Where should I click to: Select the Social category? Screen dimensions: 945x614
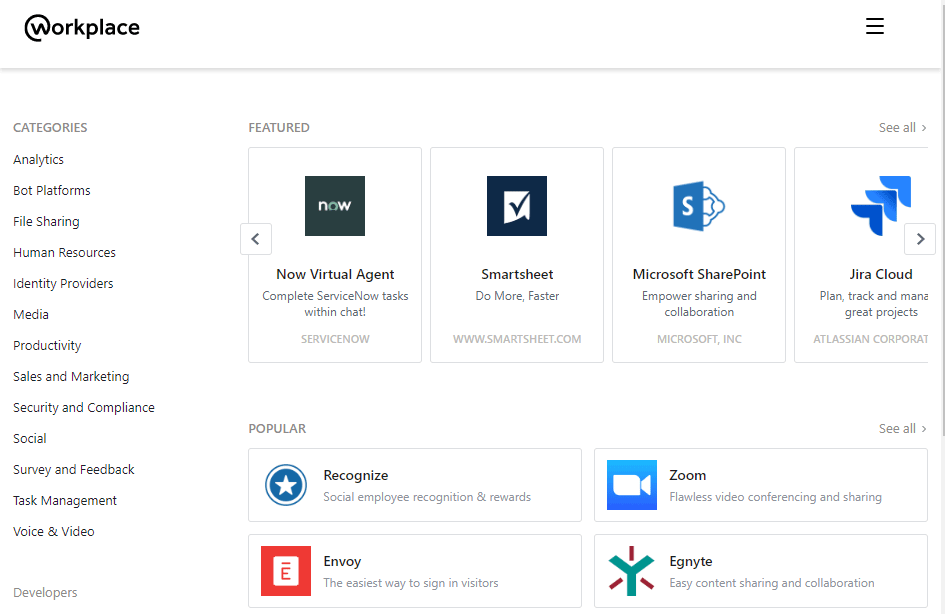click(x=30, y=439)
